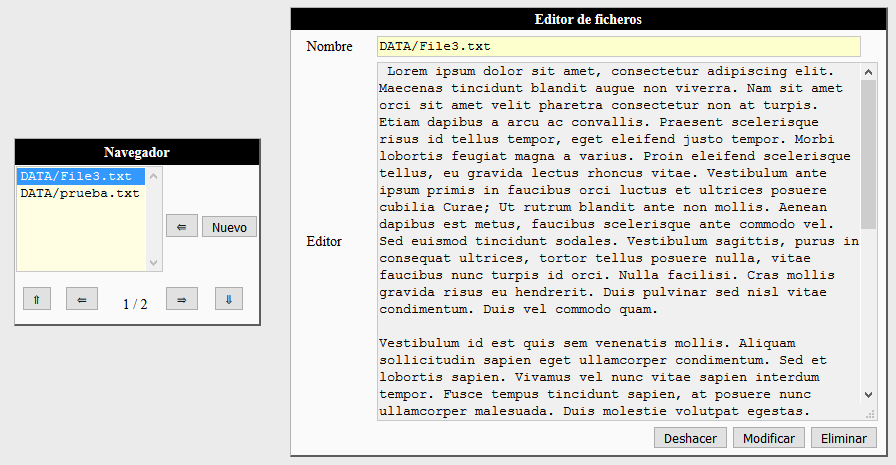Jump to last page with down arrow

coord(227,299)
